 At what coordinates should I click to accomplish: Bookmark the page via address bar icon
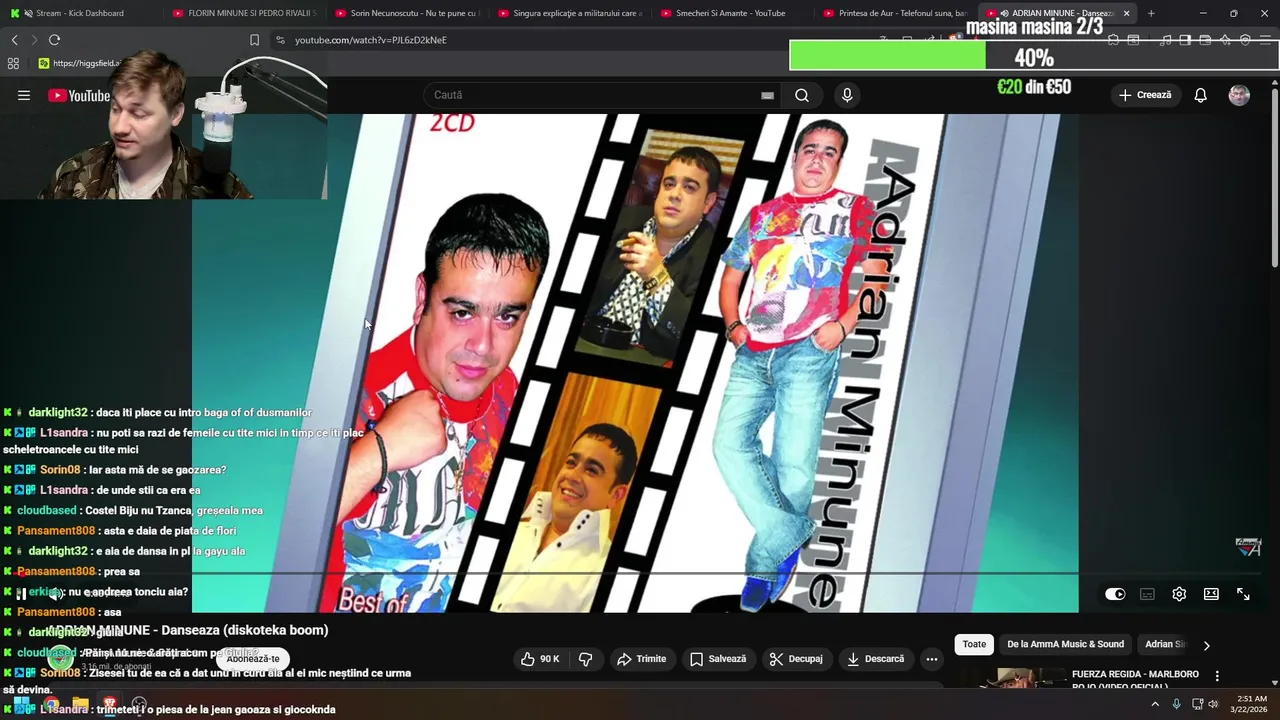254,40
